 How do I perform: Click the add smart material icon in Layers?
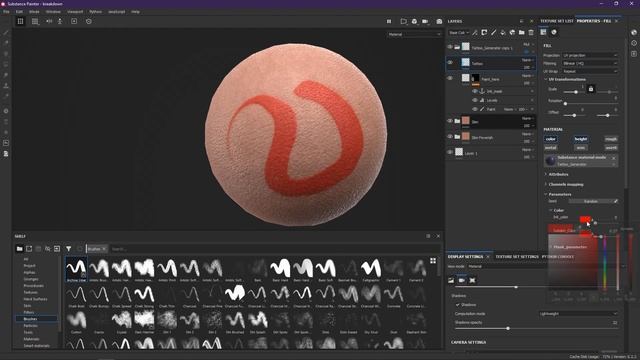pyautogui.click(x=513, y=32)
